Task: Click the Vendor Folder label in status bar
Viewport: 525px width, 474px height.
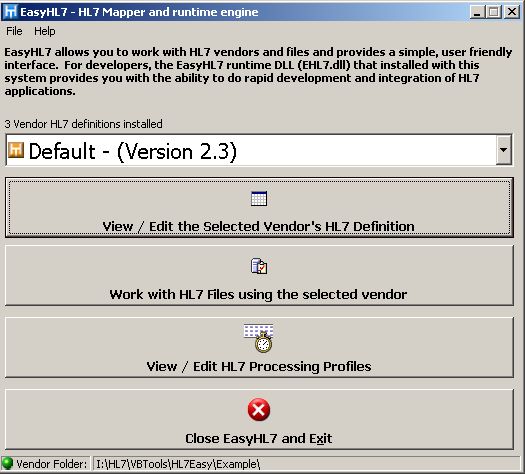Action: point(52,464)
